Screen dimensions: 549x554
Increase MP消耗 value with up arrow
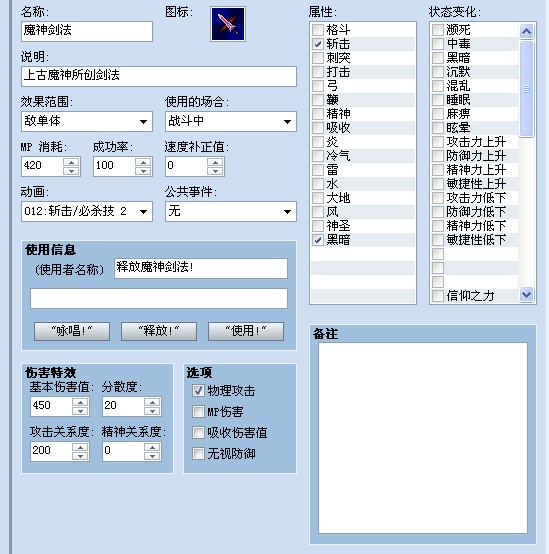point(71,163)
